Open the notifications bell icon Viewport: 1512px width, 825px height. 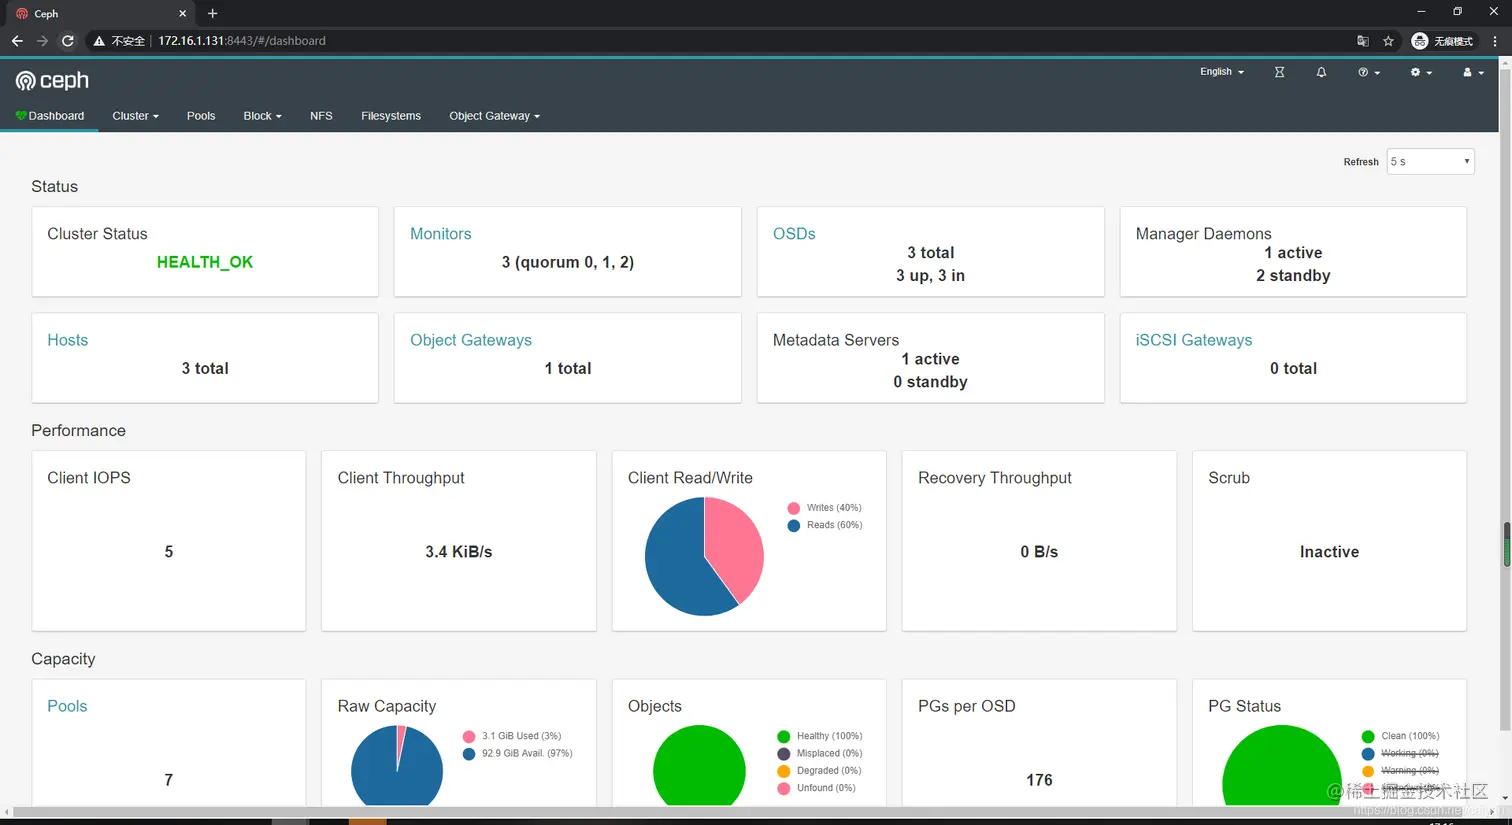[1321, 72]
